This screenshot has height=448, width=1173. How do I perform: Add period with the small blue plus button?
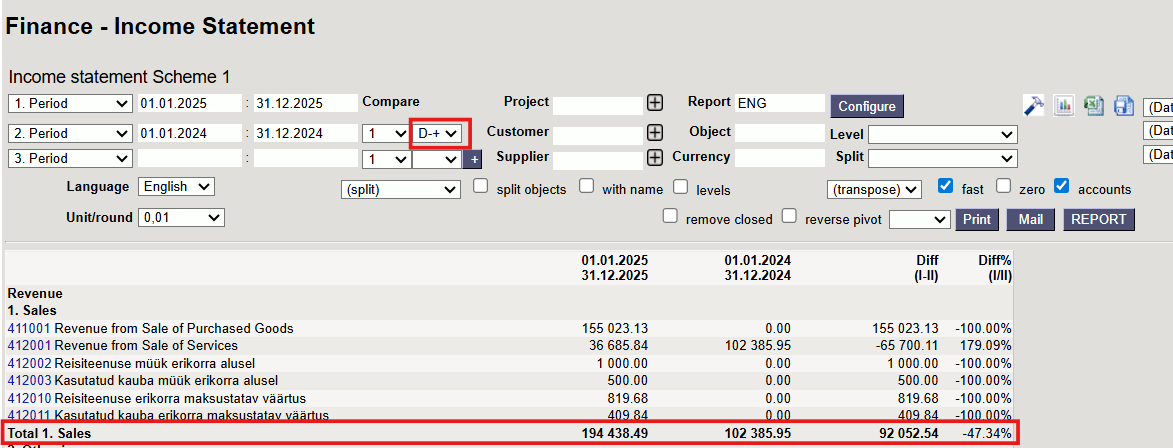(x=473, y=159)
